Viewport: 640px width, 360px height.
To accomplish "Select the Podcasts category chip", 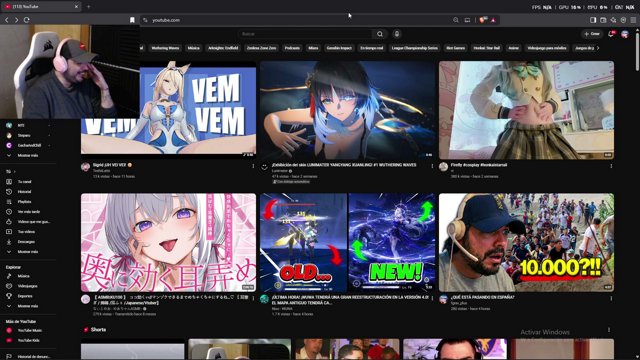I will pyautogui.click(x=292, y=48).
